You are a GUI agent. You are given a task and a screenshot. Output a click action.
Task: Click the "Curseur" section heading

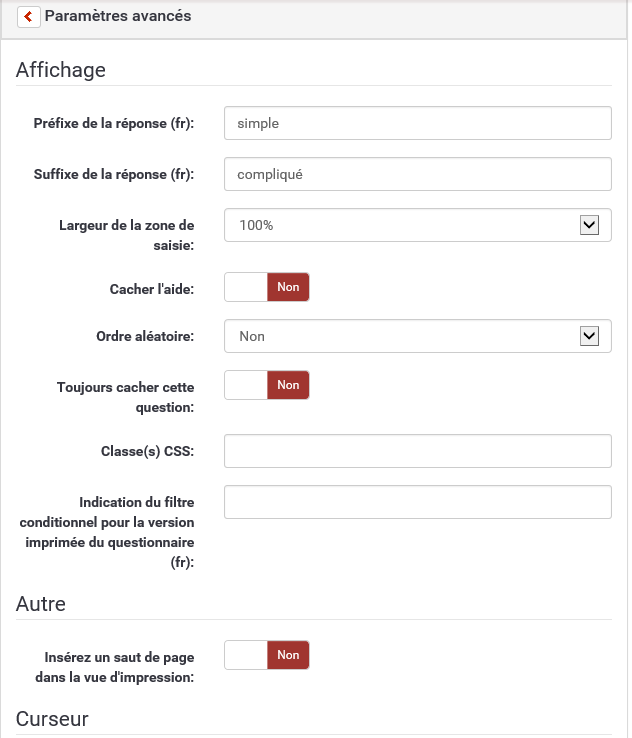[52, 719]
